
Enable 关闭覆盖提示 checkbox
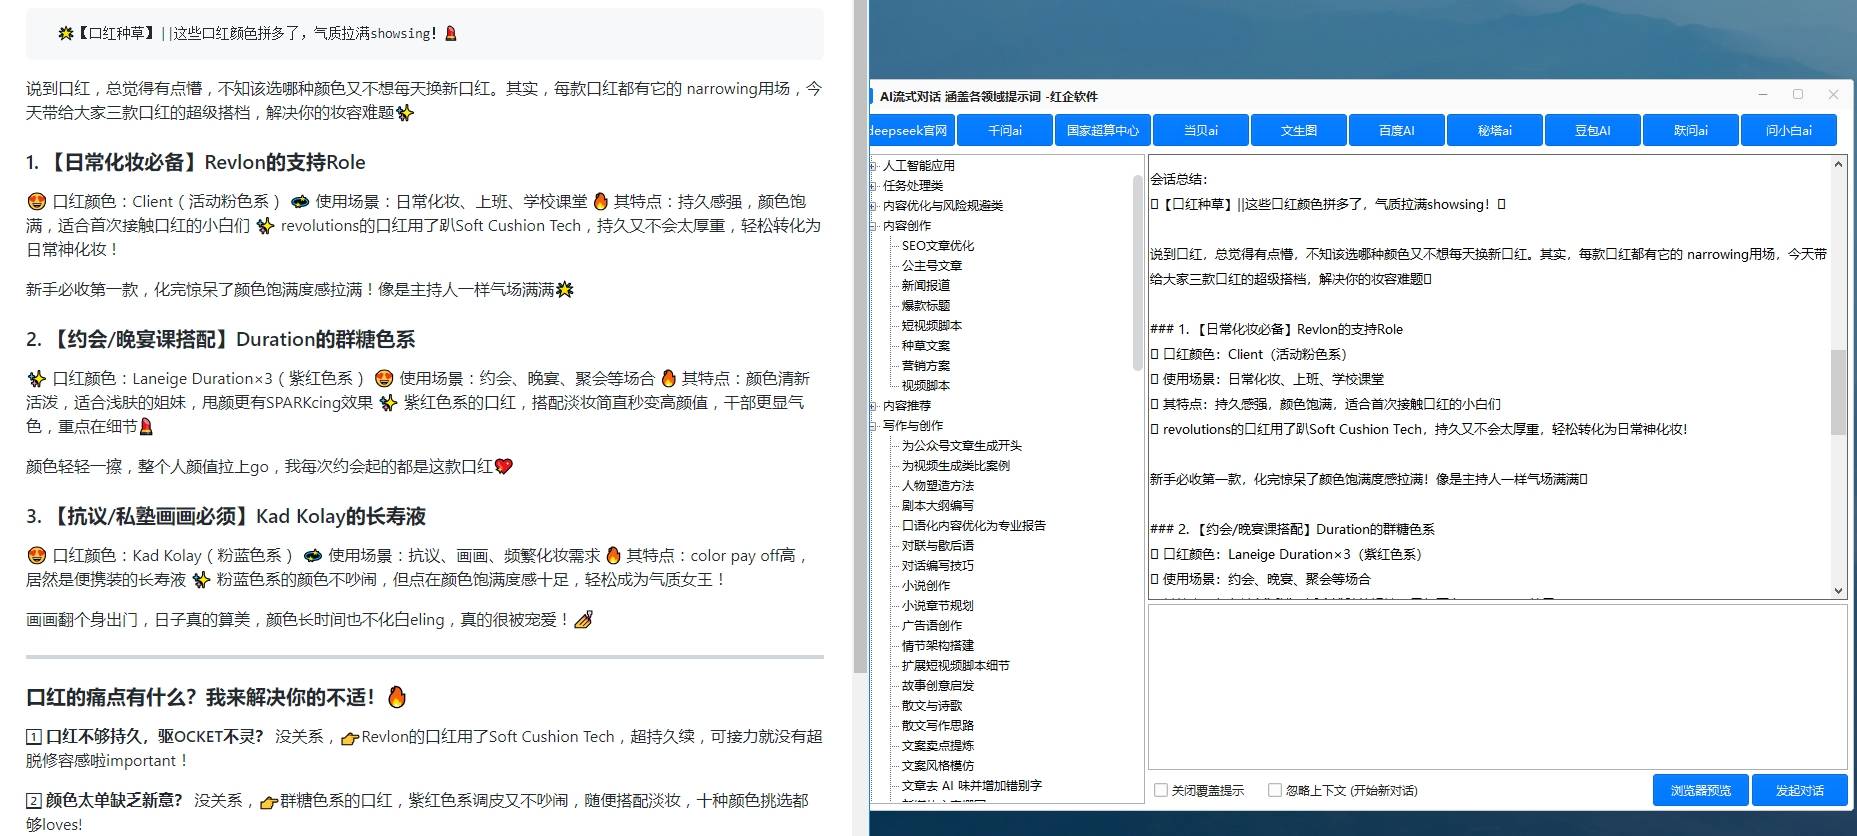(1161, 790)
